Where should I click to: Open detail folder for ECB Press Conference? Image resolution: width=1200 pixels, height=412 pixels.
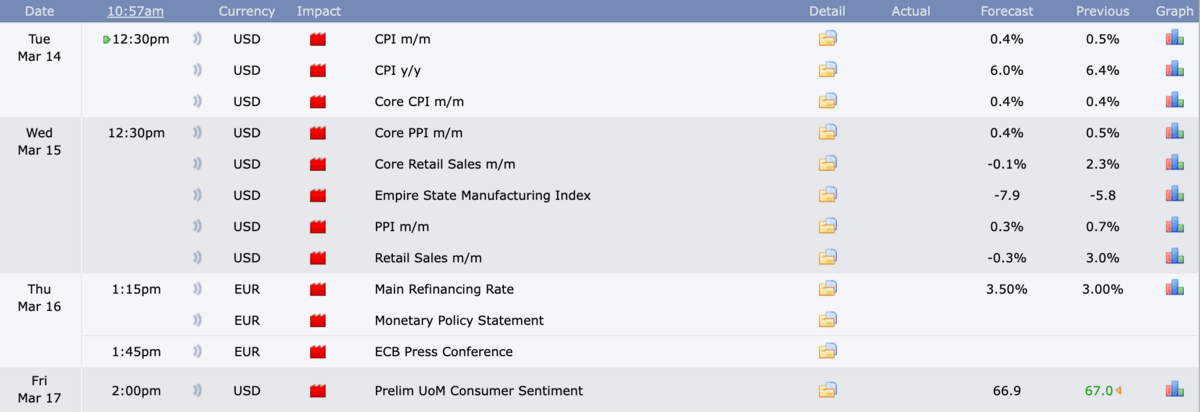point(827,352)
